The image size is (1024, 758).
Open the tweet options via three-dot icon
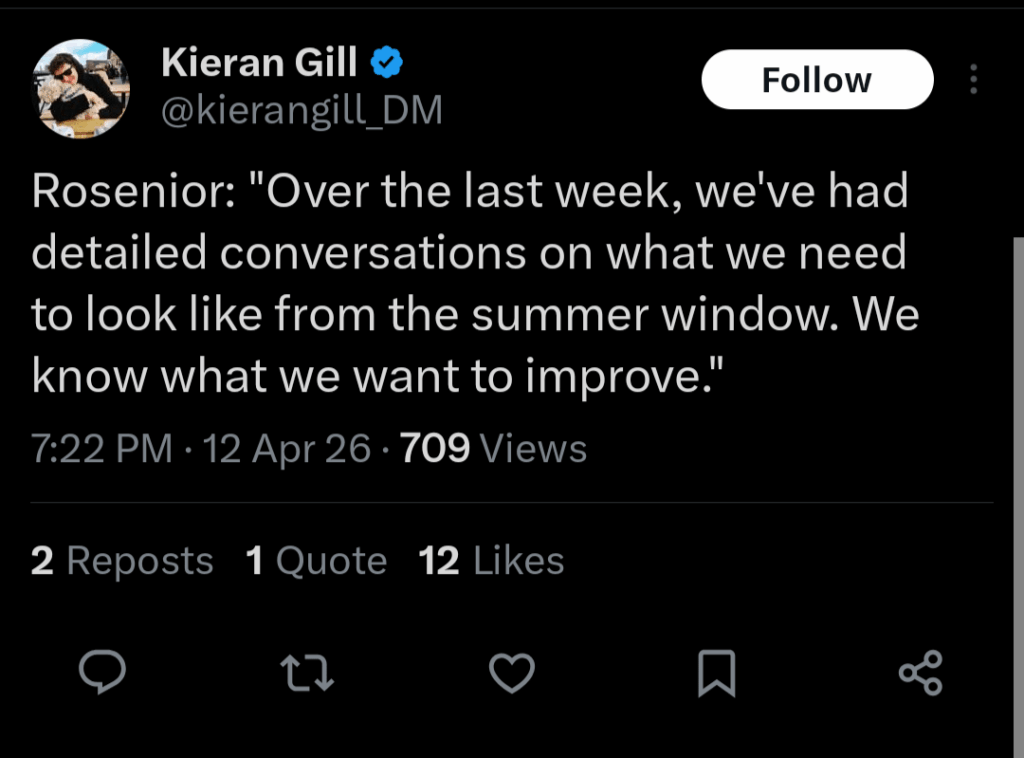[973, 80]
